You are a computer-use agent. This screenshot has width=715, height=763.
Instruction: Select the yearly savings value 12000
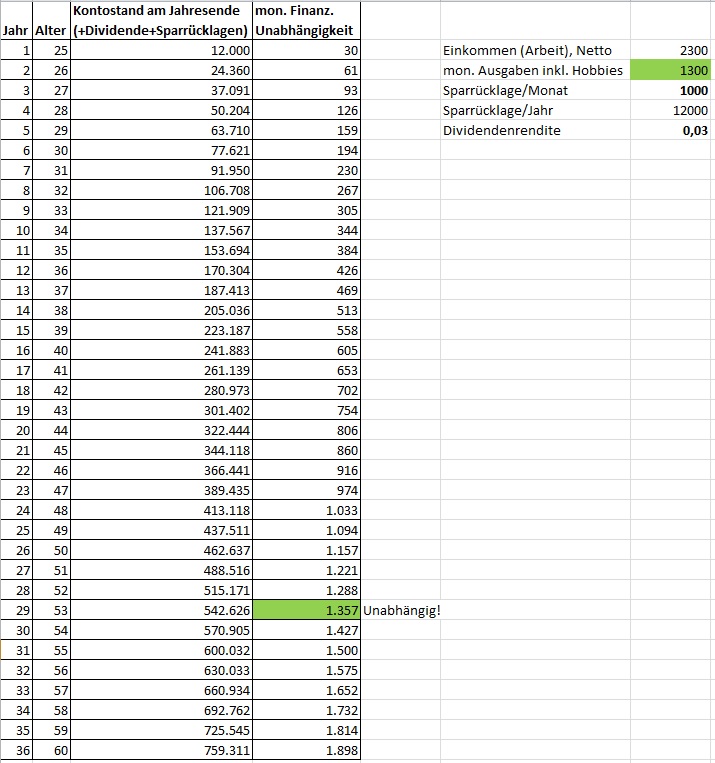(670, 110)
